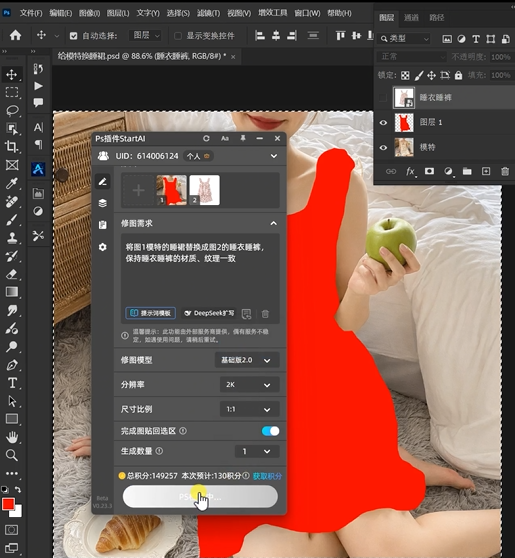Click the generate button at panel bottom
Screen dimensions: 515x558
200,497
